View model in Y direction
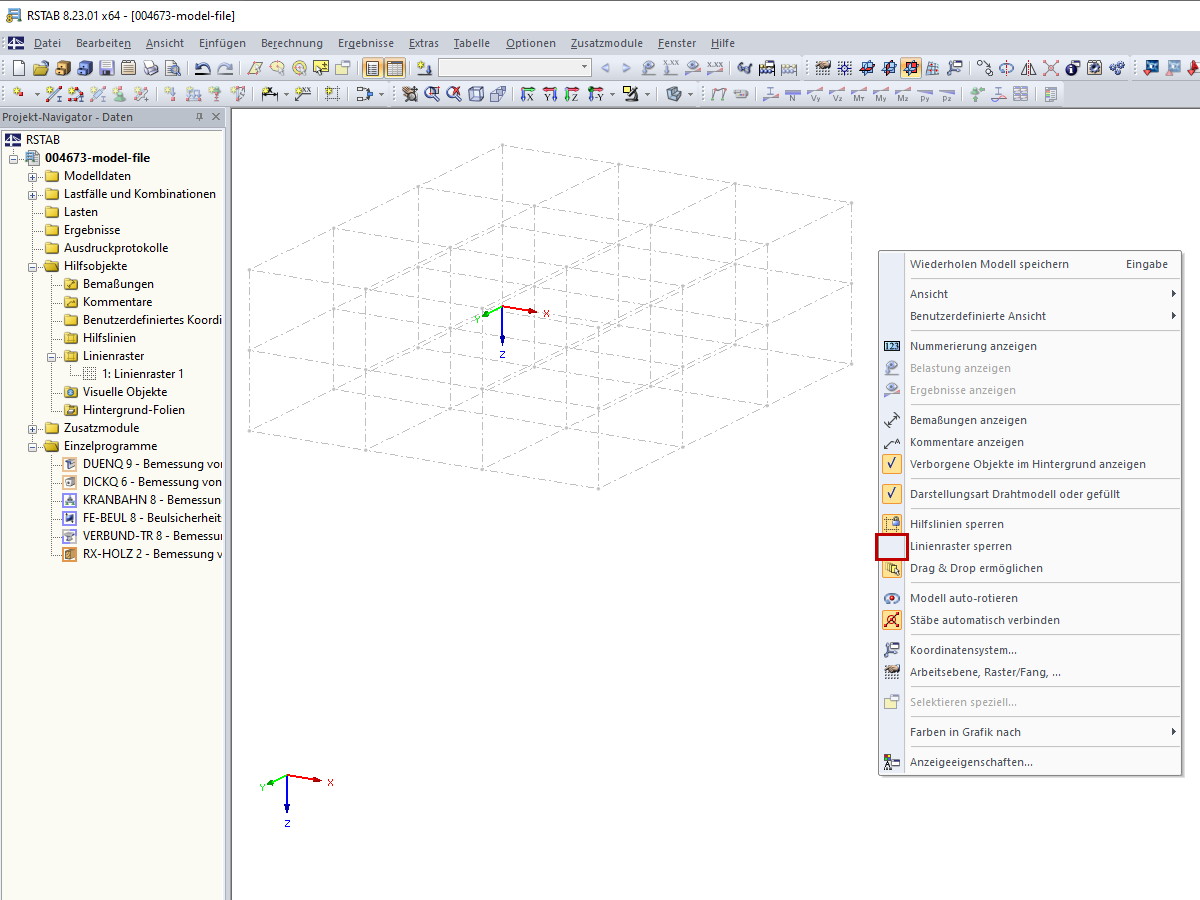Viewport: 1200px width, 900px height. tap(550, 94)
